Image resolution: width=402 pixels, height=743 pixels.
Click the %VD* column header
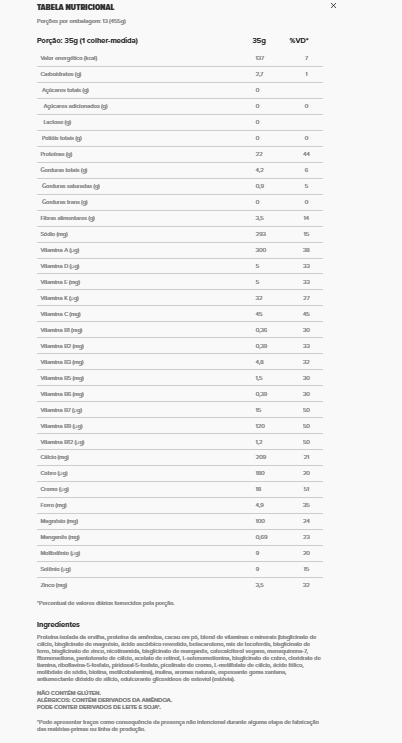click(x=299, y=41)
